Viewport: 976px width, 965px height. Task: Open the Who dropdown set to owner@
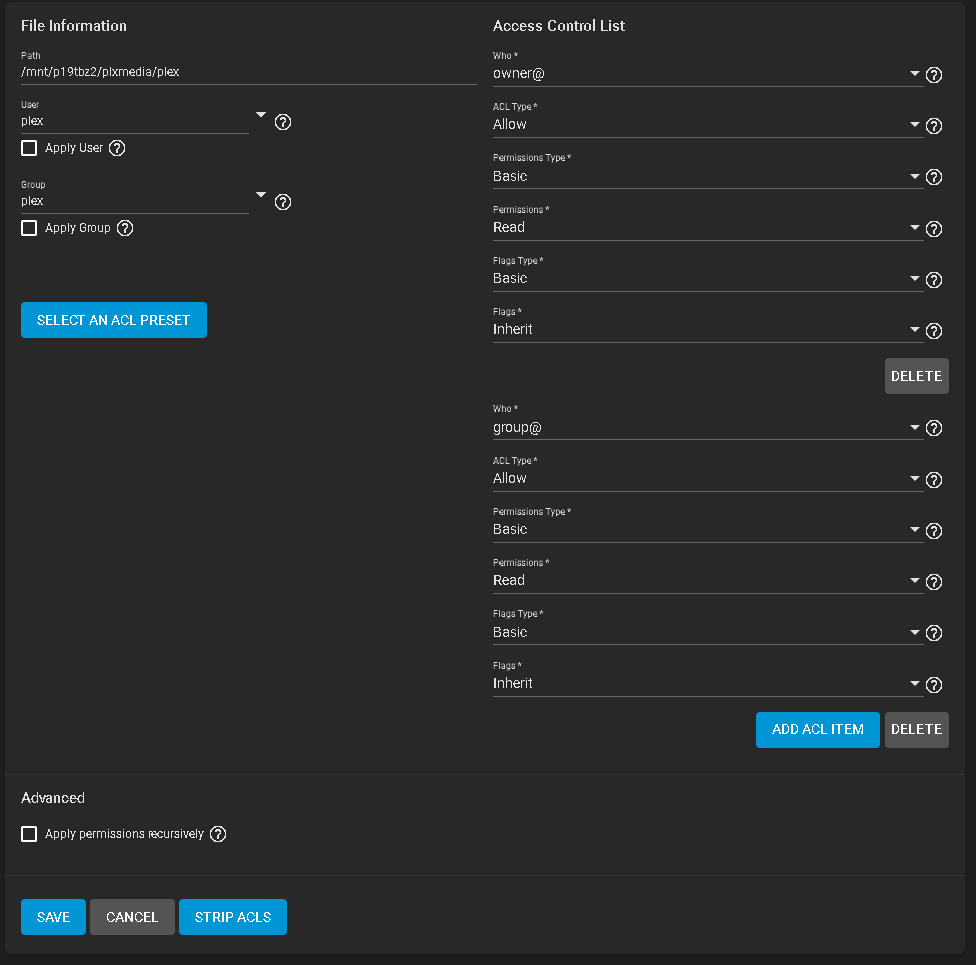pyautogui.click(x=708, y=73)
